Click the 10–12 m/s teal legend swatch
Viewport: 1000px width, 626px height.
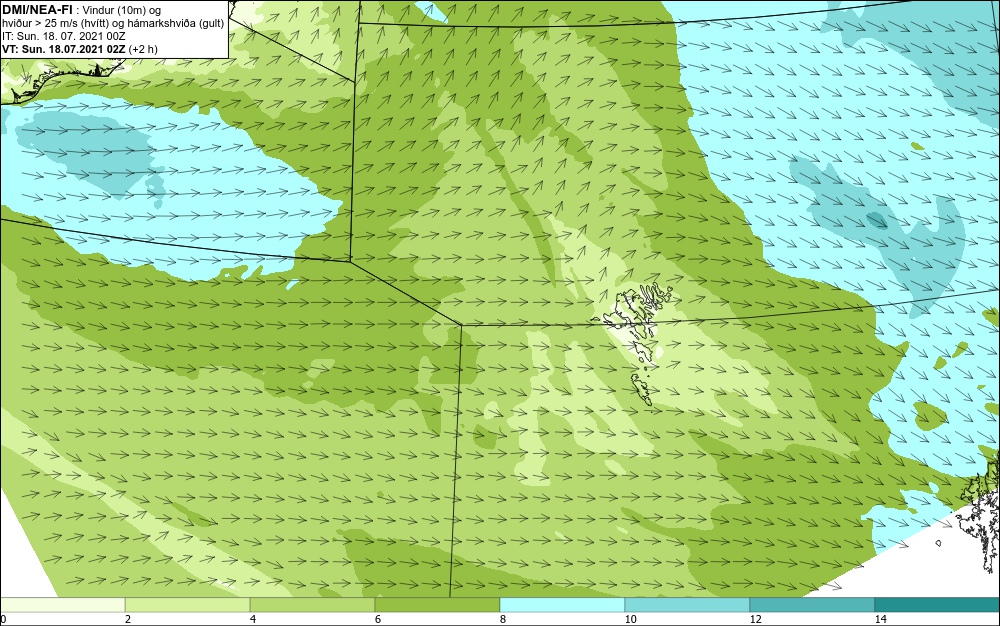(x=688, y=605)
